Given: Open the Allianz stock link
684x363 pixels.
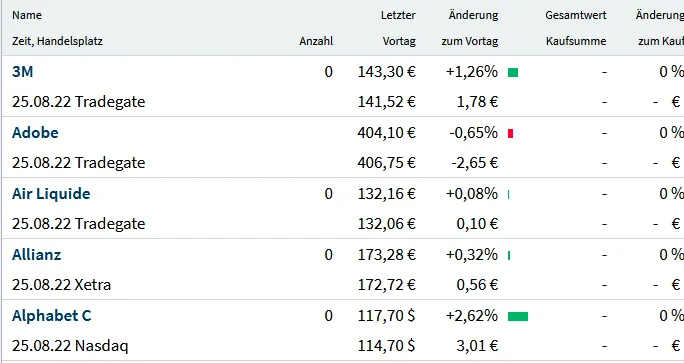Looking at the screenshot, I should (x=36, y=255).
